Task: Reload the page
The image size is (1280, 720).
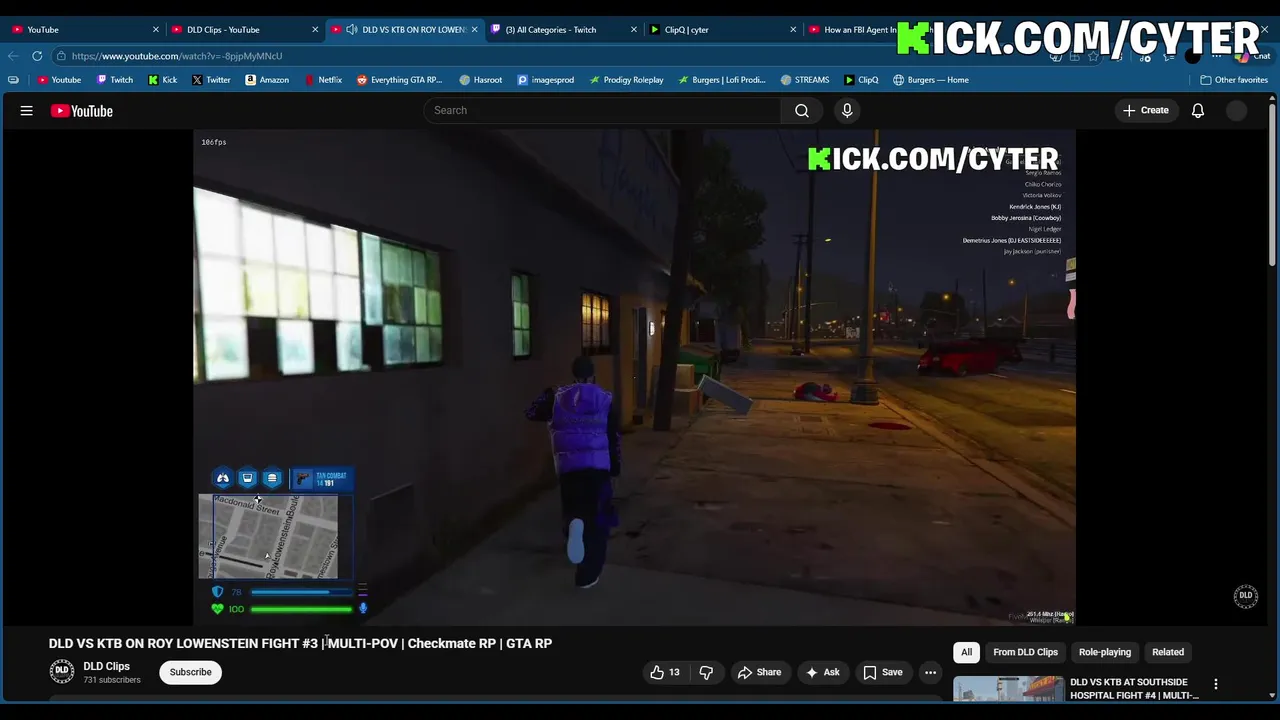Action: 37,56
